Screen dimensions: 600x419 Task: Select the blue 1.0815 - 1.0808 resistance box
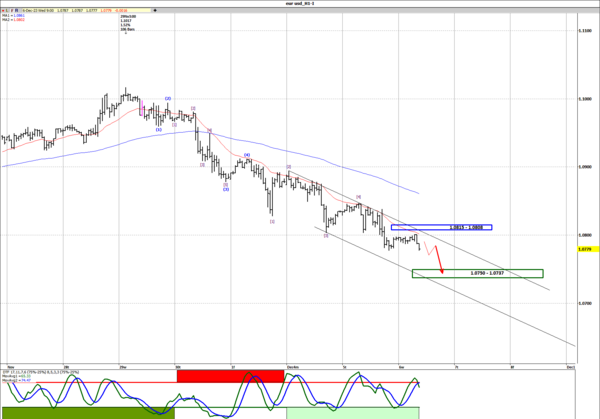[441, 227]
